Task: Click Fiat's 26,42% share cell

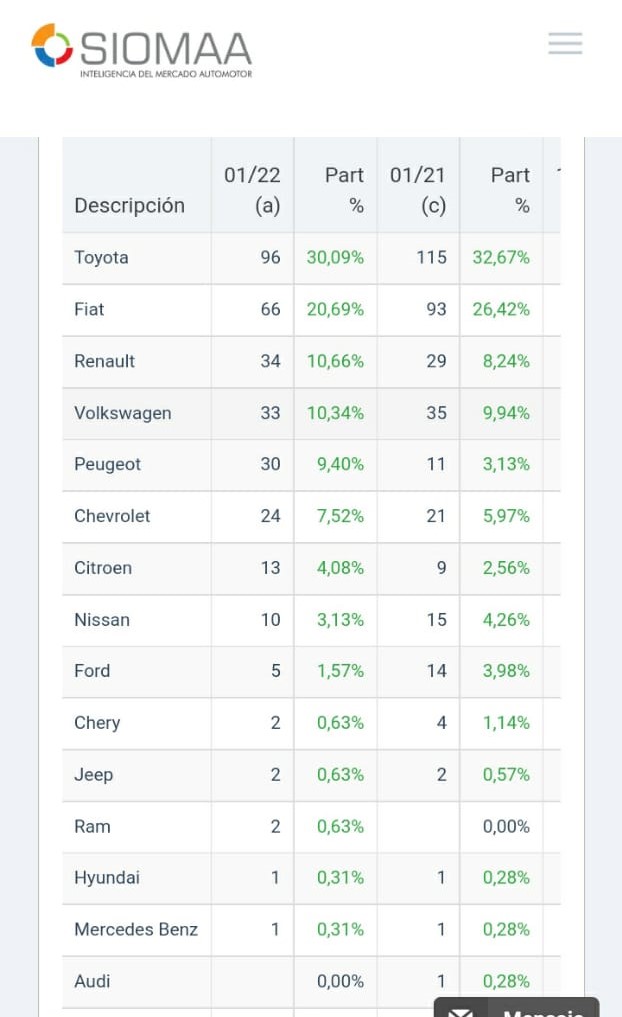Action: tap(501, 309)
